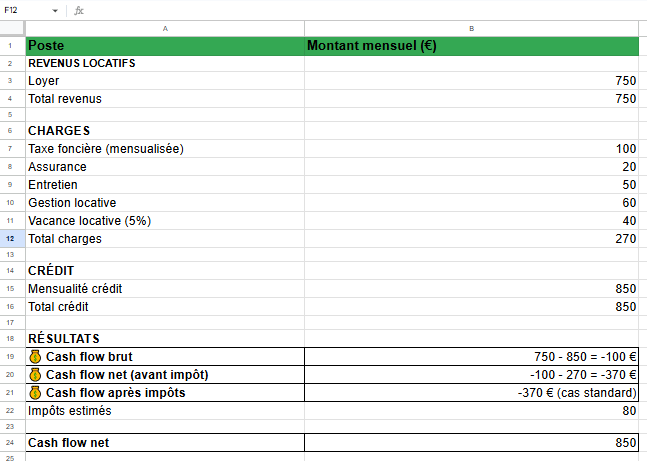The width and height of the screenshot is (647, 461).
Task: Click money bag icon in Cash flow net (avant impôt) row
Action: coord(35,375)
